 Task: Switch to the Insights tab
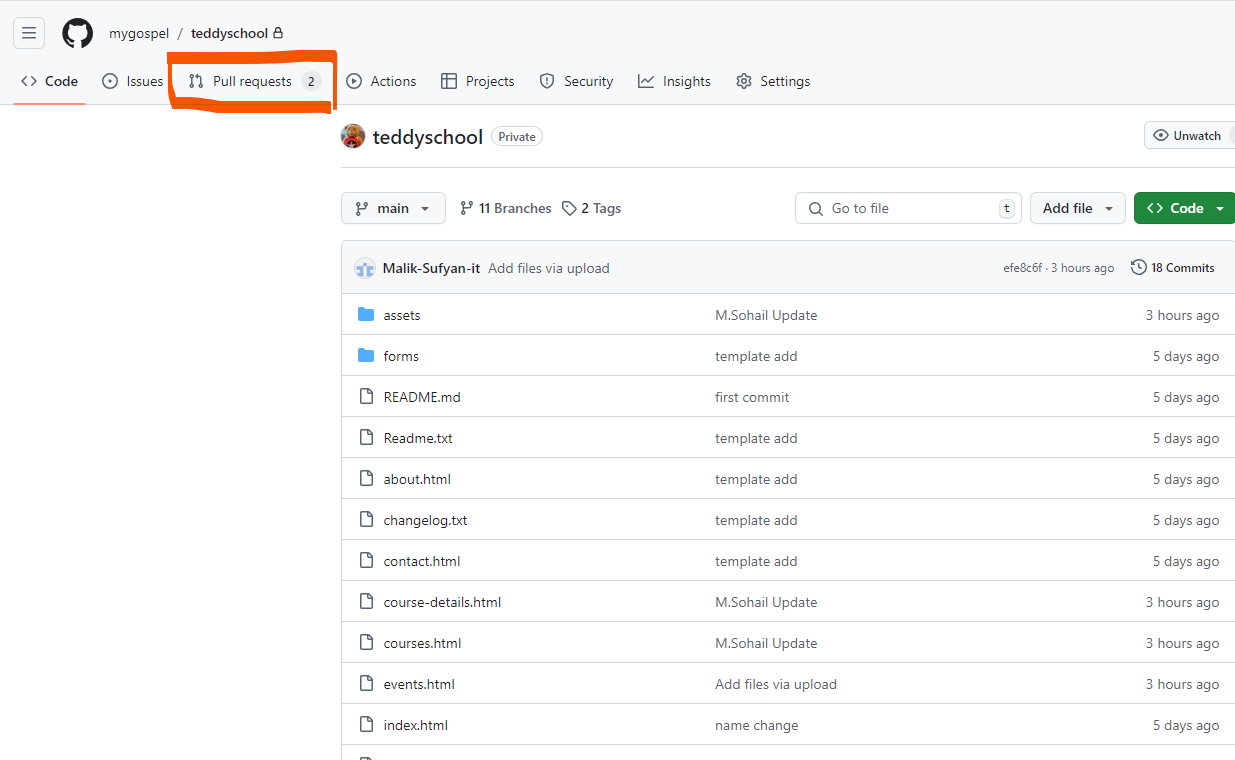click(675, 81)
